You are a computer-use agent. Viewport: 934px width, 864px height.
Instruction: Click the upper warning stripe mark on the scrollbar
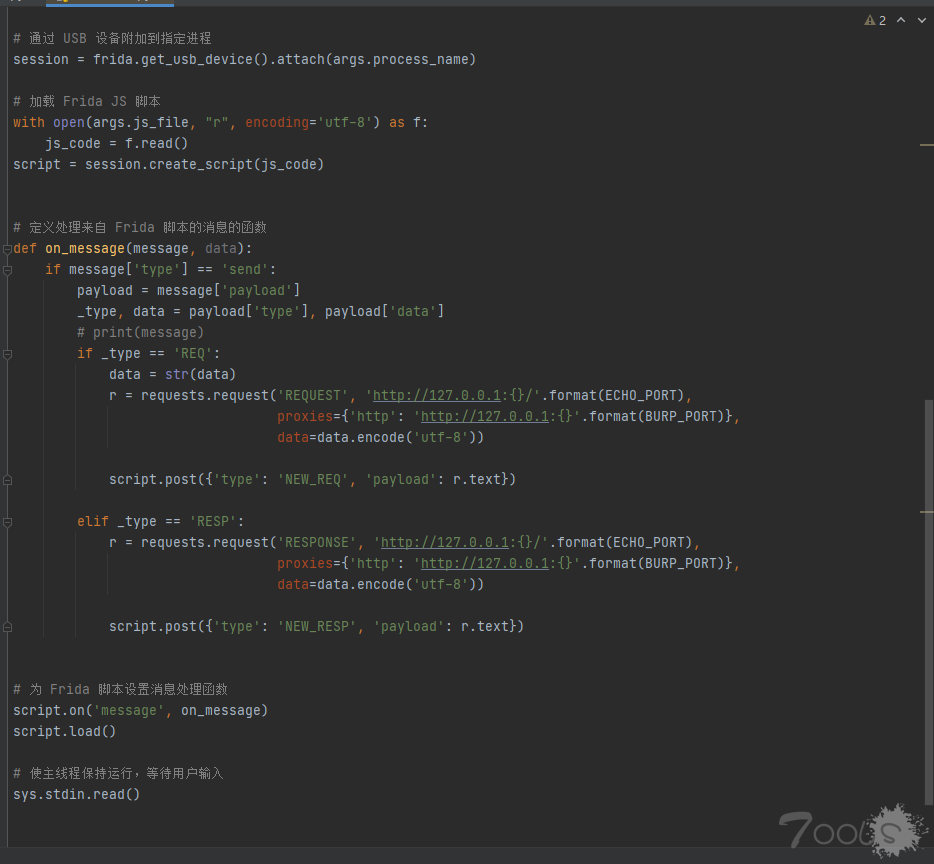926,145
